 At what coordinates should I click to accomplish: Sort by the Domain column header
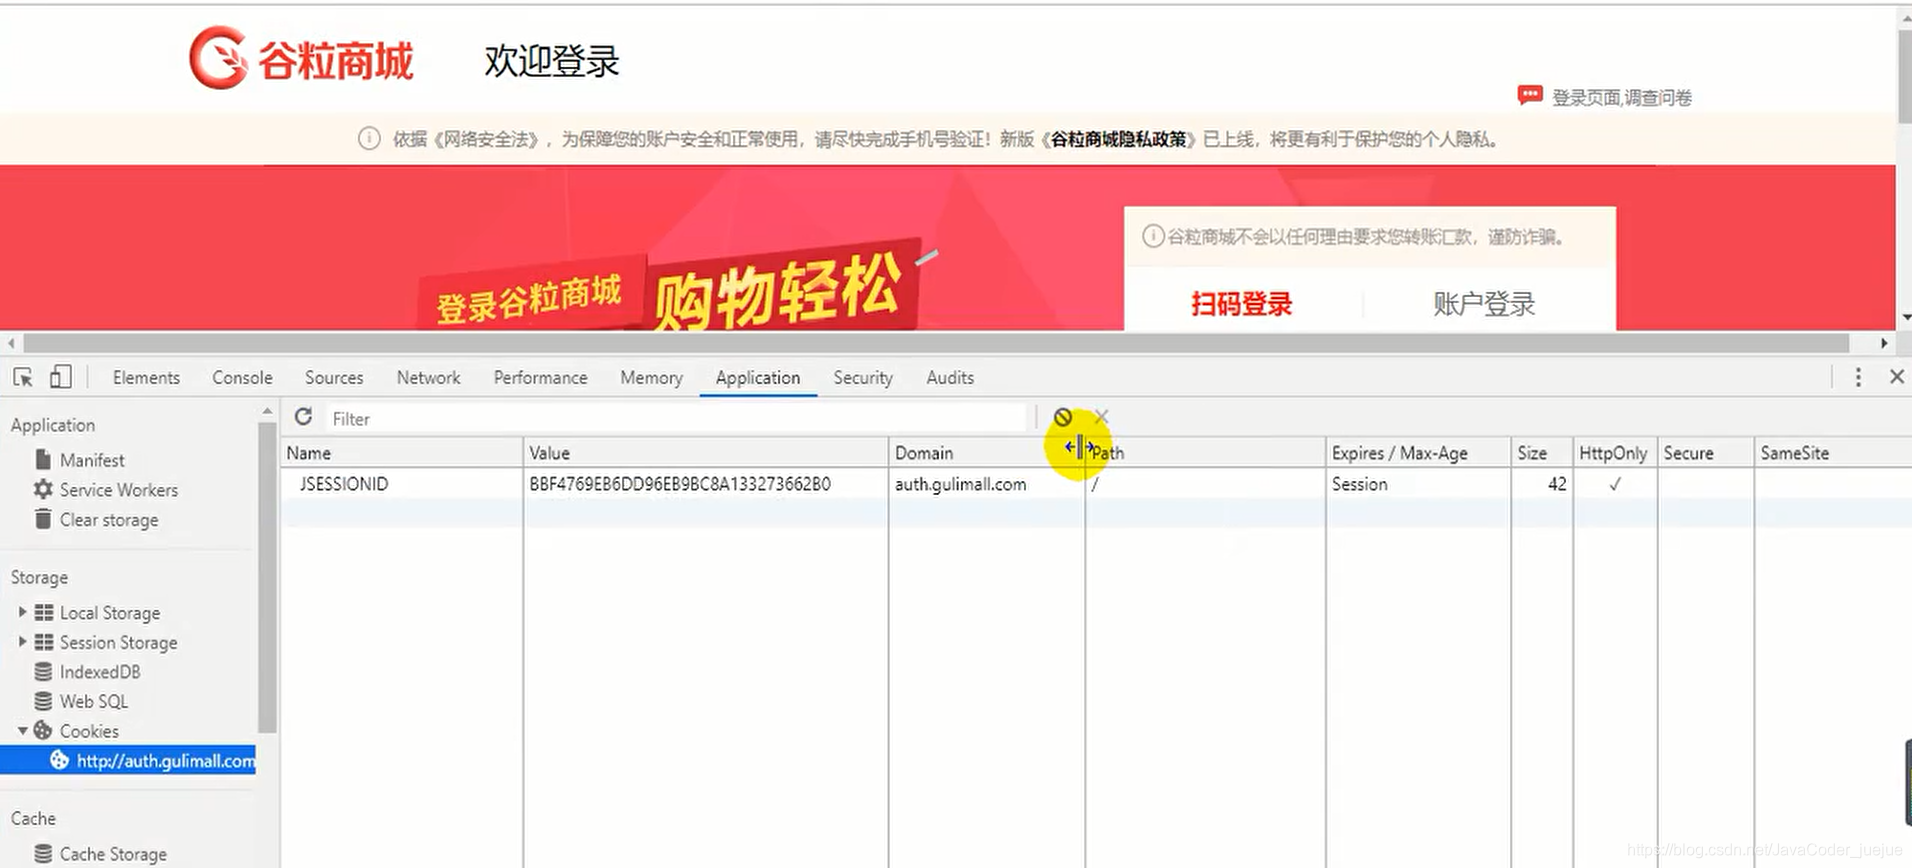[986, 453]
